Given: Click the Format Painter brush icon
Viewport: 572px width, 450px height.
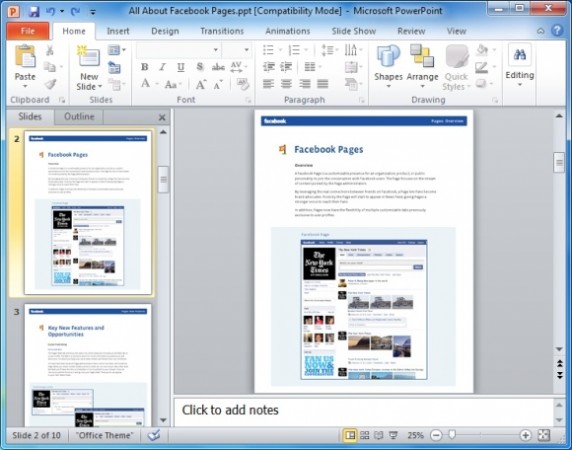Looking at the screenshot, I should click(x=50, y=84).
